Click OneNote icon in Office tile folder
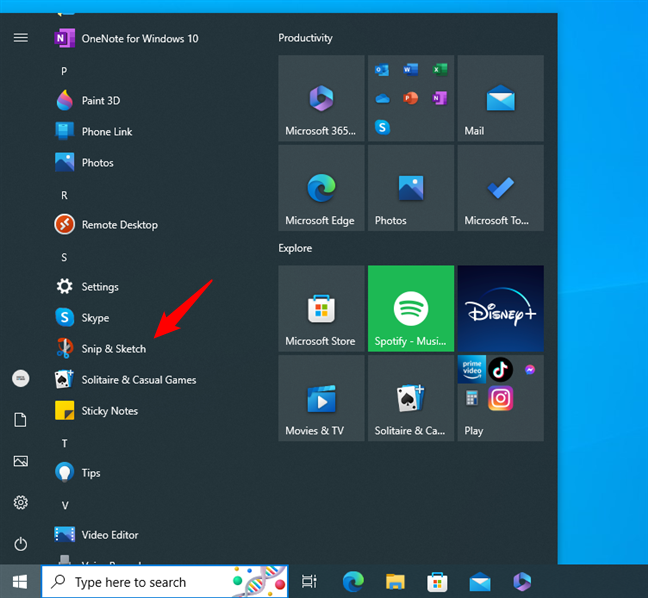 (439, 98)
